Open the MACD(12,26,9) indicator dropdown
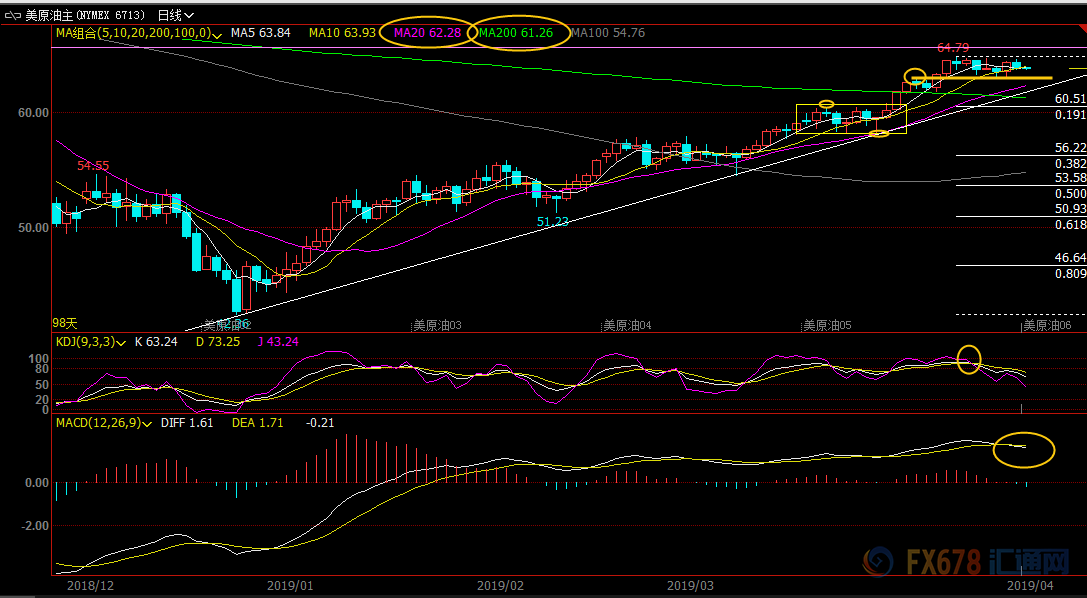The height and width of the screenshot is (598, 1087). (x=147, y=423)
